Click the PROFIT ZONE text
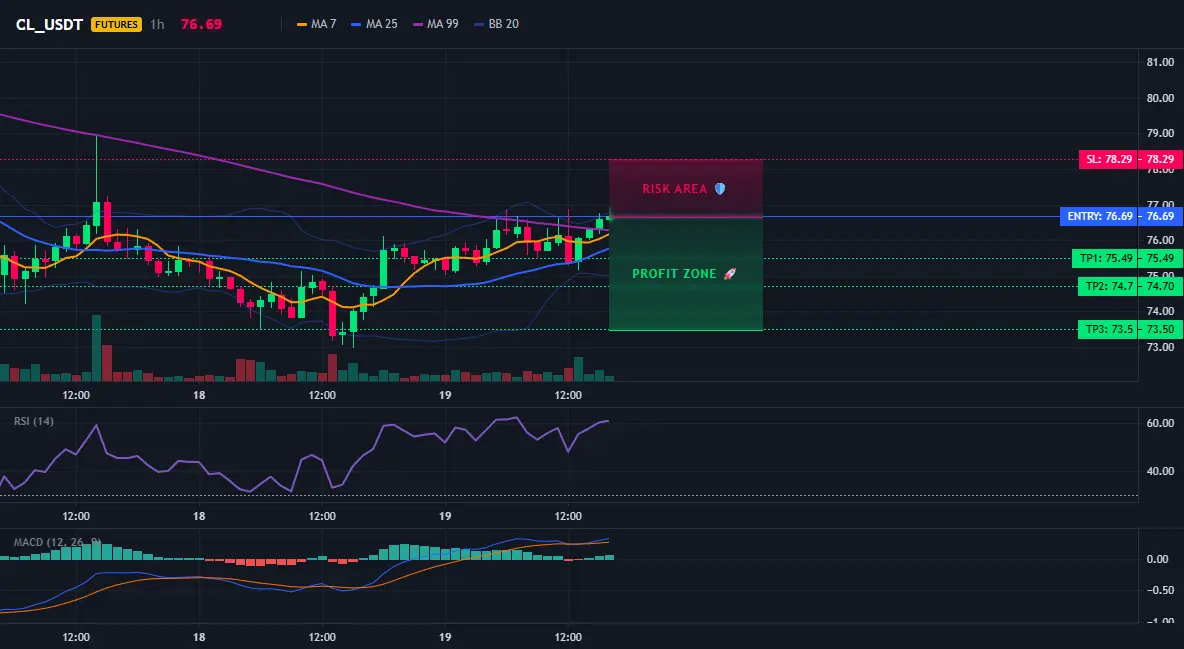Viewport: 1184px width, 649px height. point(674,274)
